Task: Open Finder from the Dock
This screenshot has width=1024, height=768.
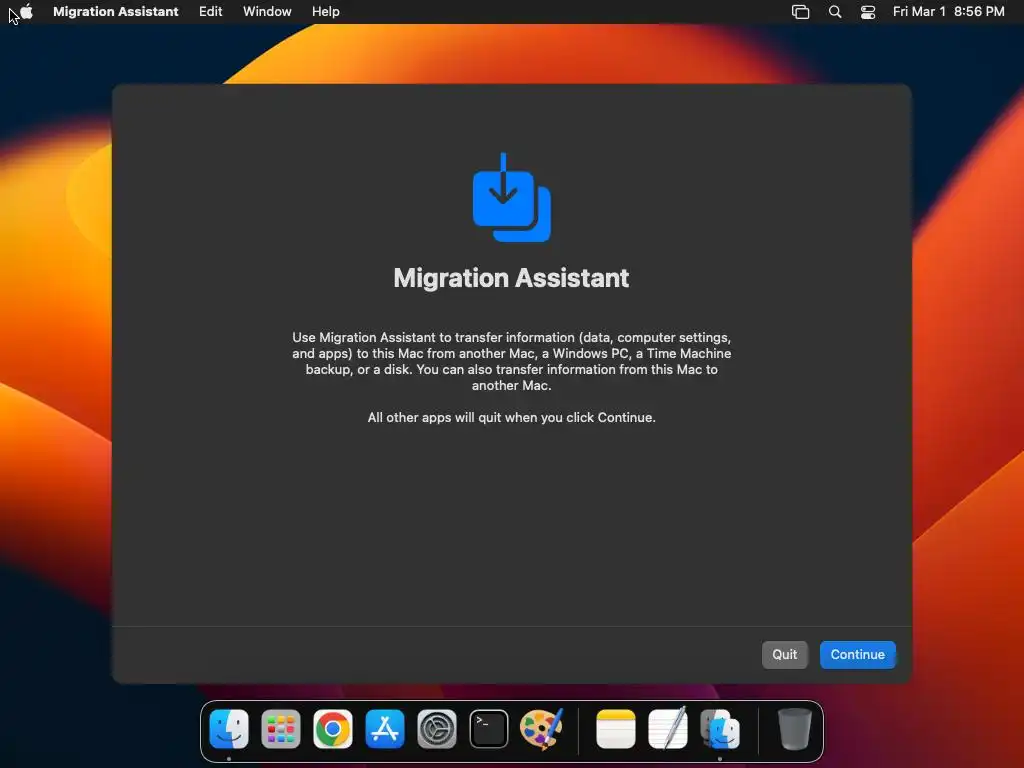Action: [229, 729]
